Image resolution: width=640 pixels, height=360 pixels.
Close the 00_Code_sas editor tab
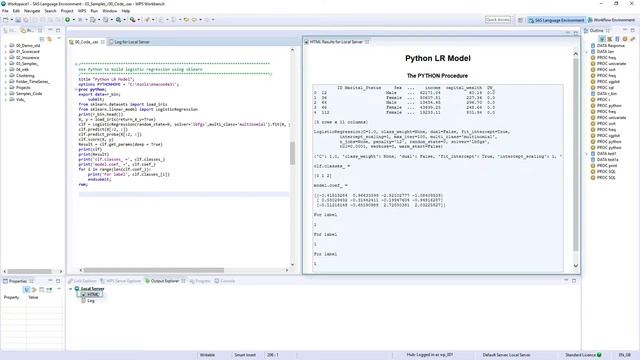click(x=102, y=42)
